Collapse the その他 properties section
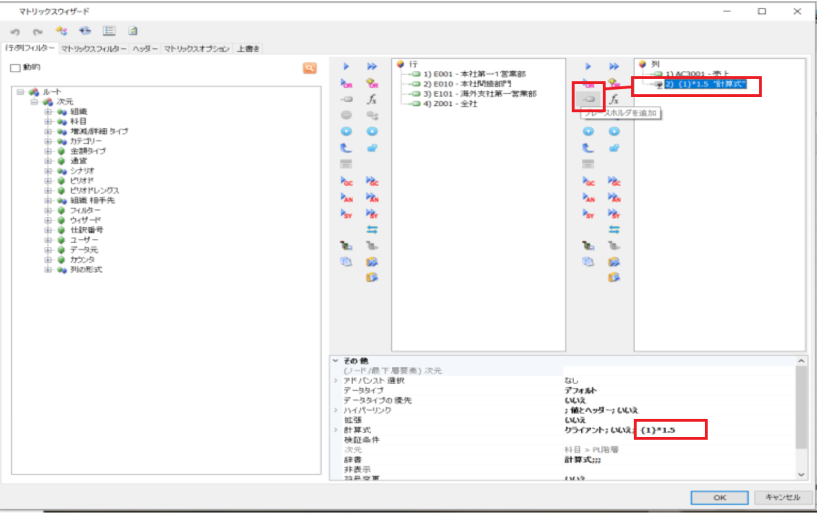The image size is (817, 513). pos(336,360)
